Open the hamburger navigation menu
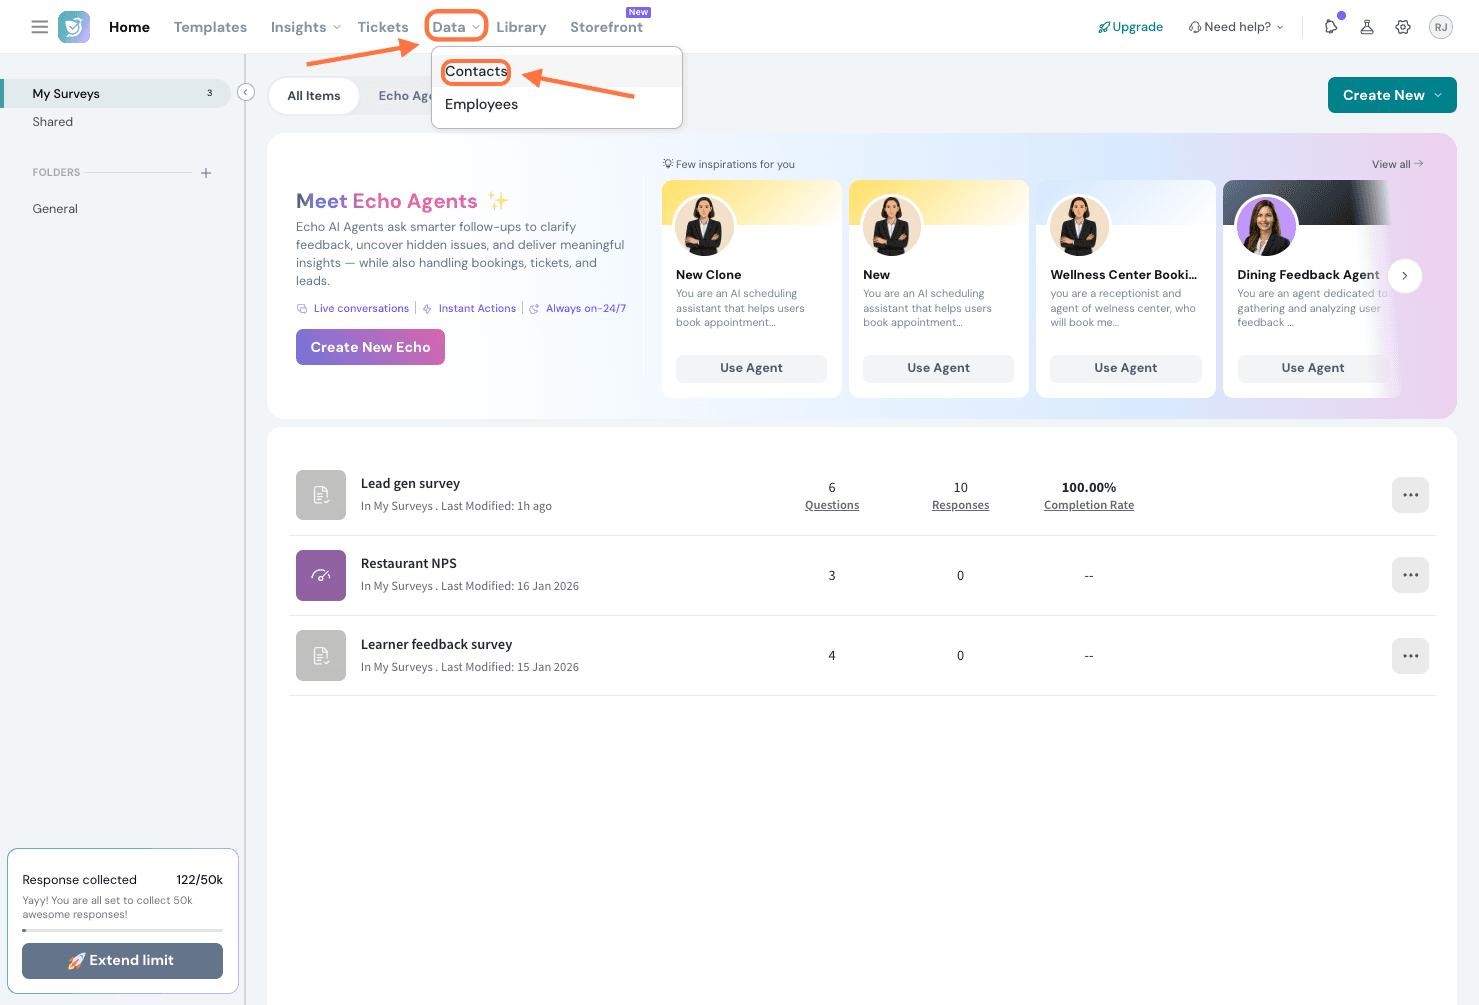 [40, 27]
